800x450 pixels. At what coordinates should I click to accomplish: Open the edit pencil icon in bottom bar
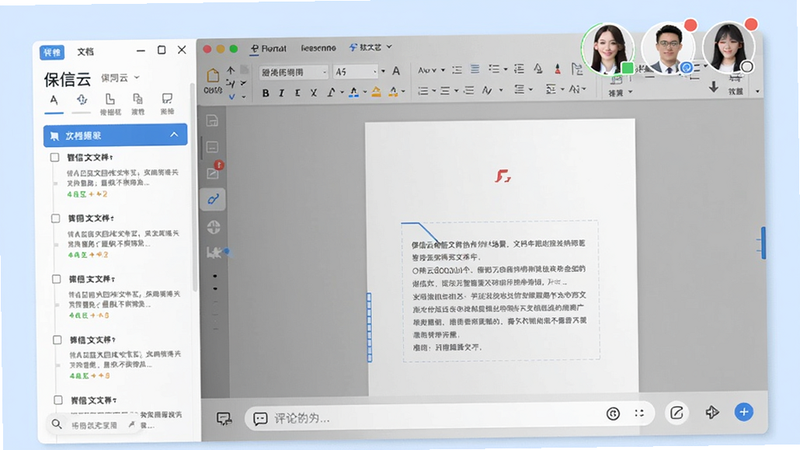pos(677,412)
